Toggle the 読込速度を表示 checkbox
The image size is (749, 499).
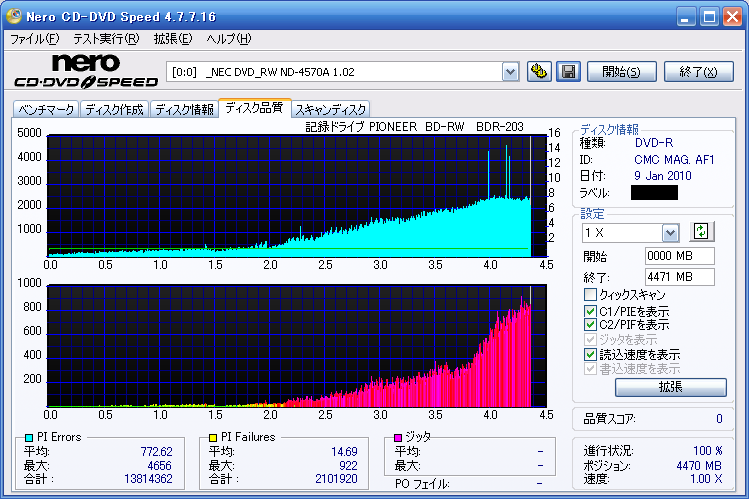pyautogui.click(x=590, y=354)
